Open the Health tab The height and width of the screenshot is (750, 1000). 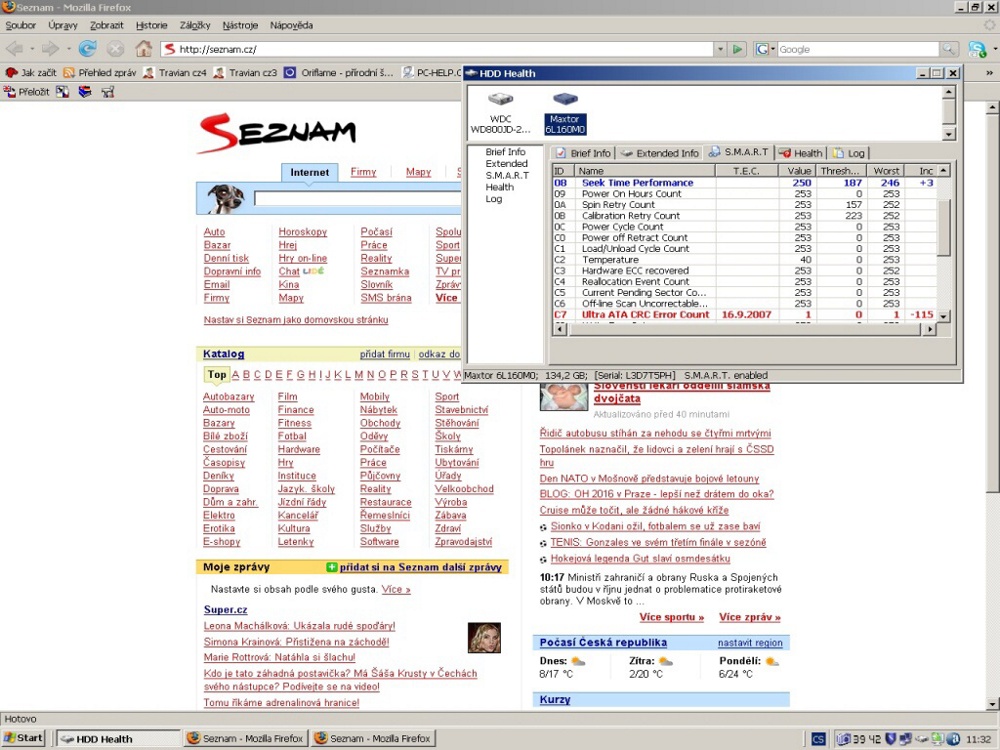(x=801, y=153)
